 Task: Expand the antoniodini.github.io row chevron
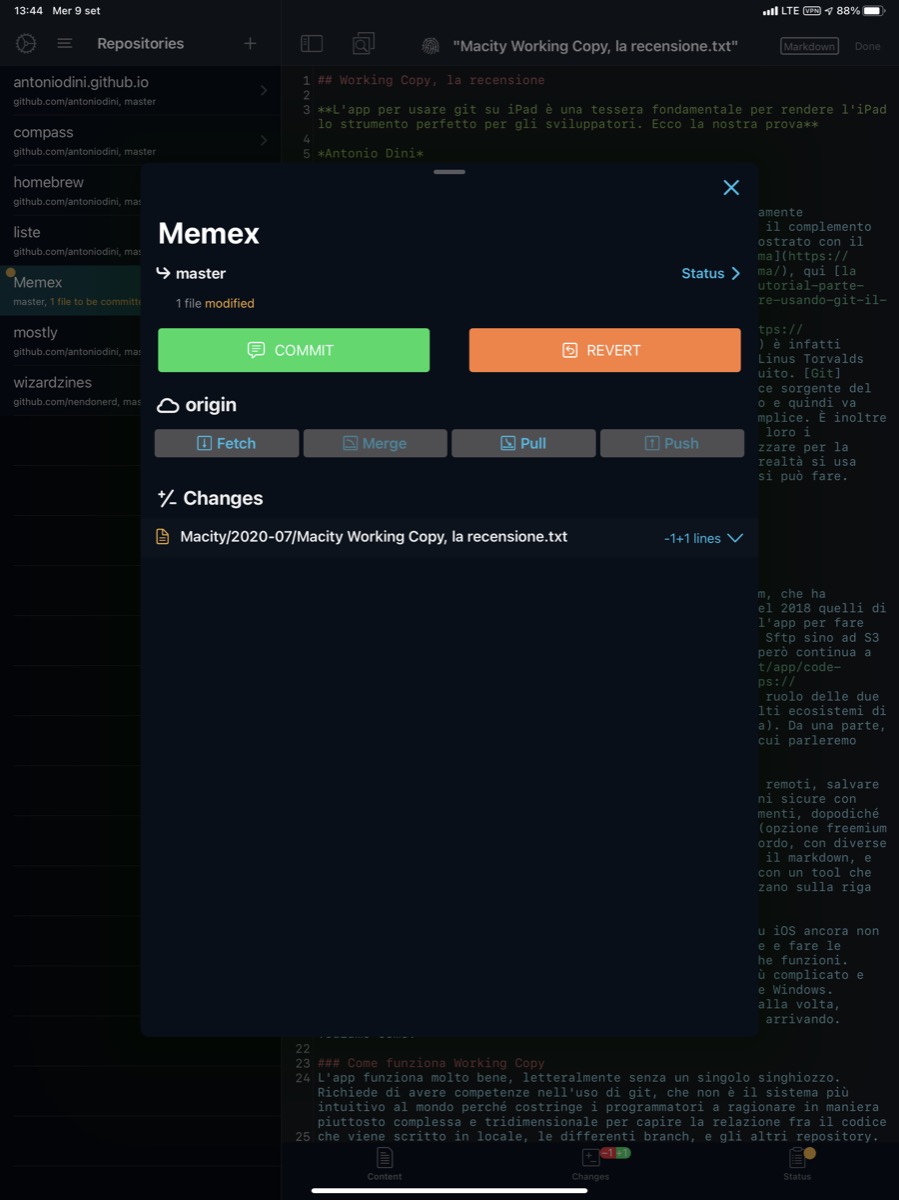[x=264, y=90]
